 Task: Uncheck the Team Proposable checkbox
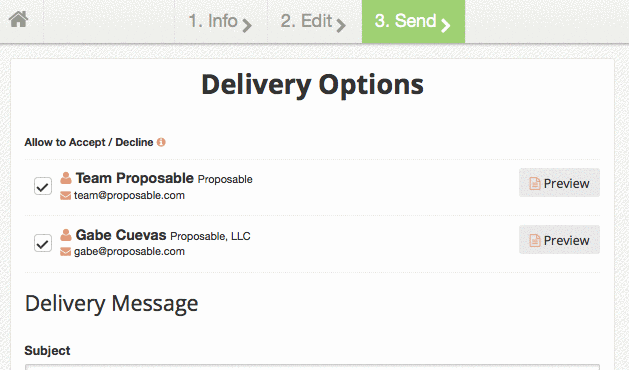point(43,186)
